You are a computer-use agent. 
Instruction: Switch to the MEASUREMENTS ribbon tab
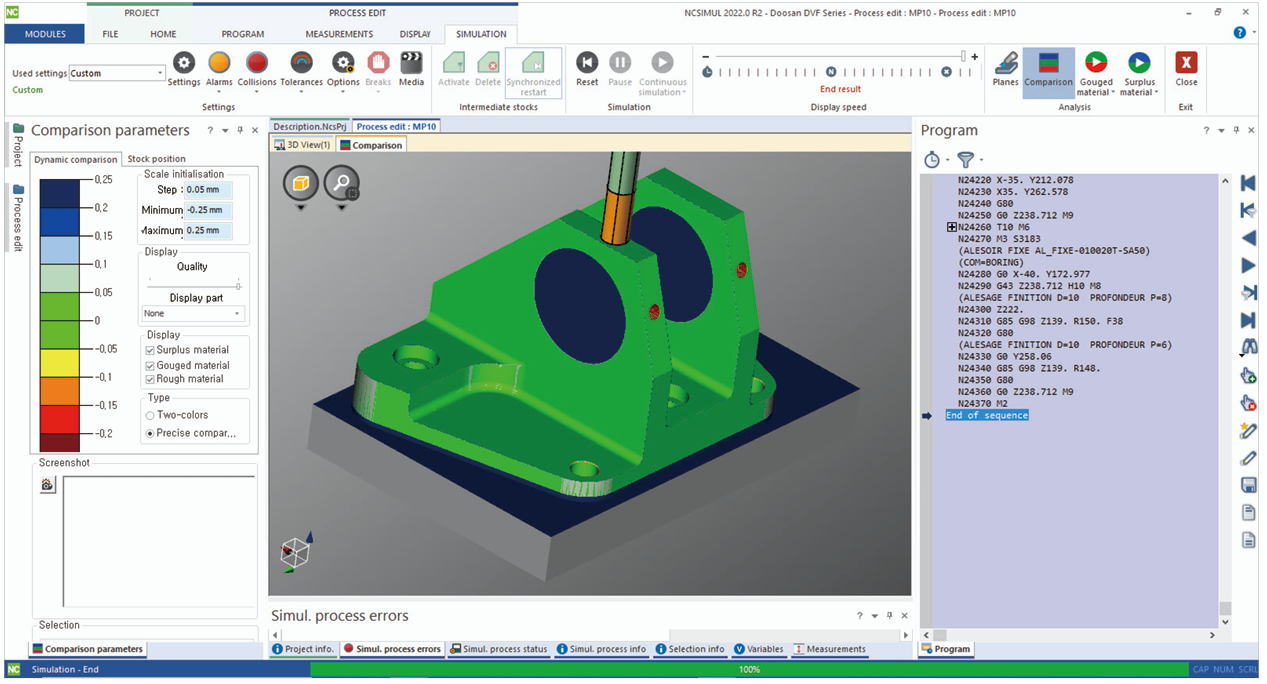[x=339, y=34]
